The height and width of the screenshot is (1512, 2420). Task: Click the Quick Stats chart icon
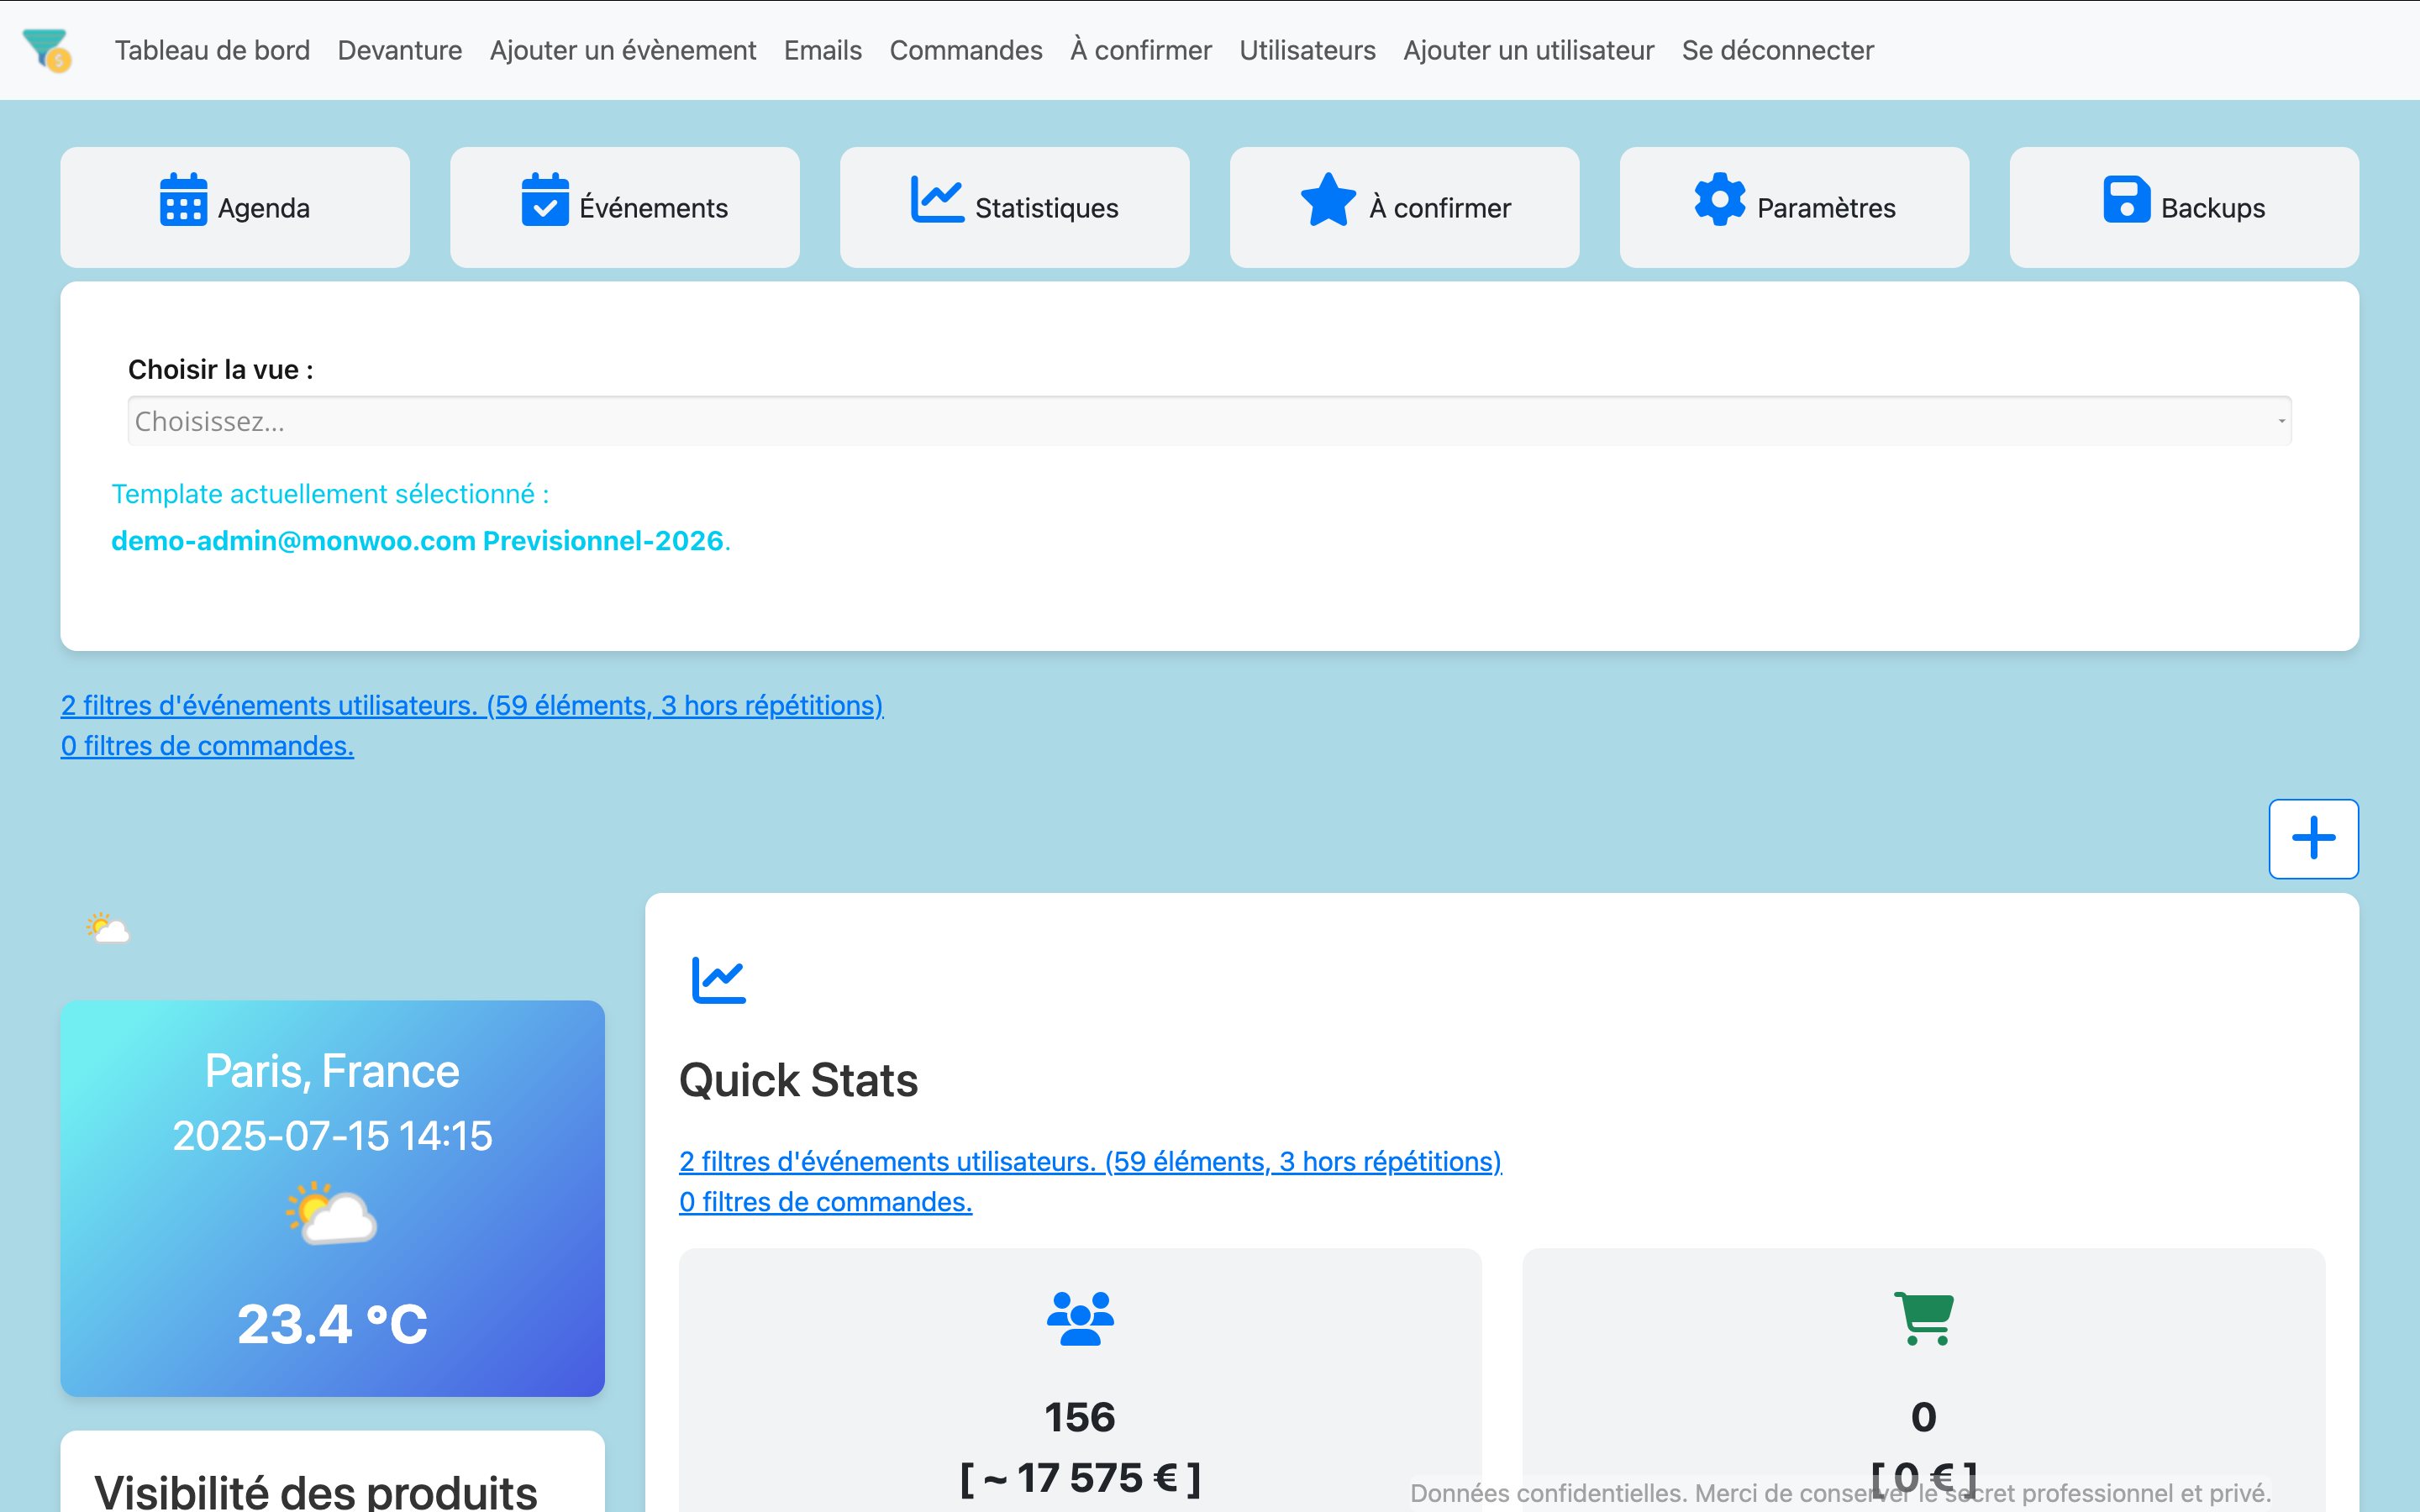coord(718,980)
